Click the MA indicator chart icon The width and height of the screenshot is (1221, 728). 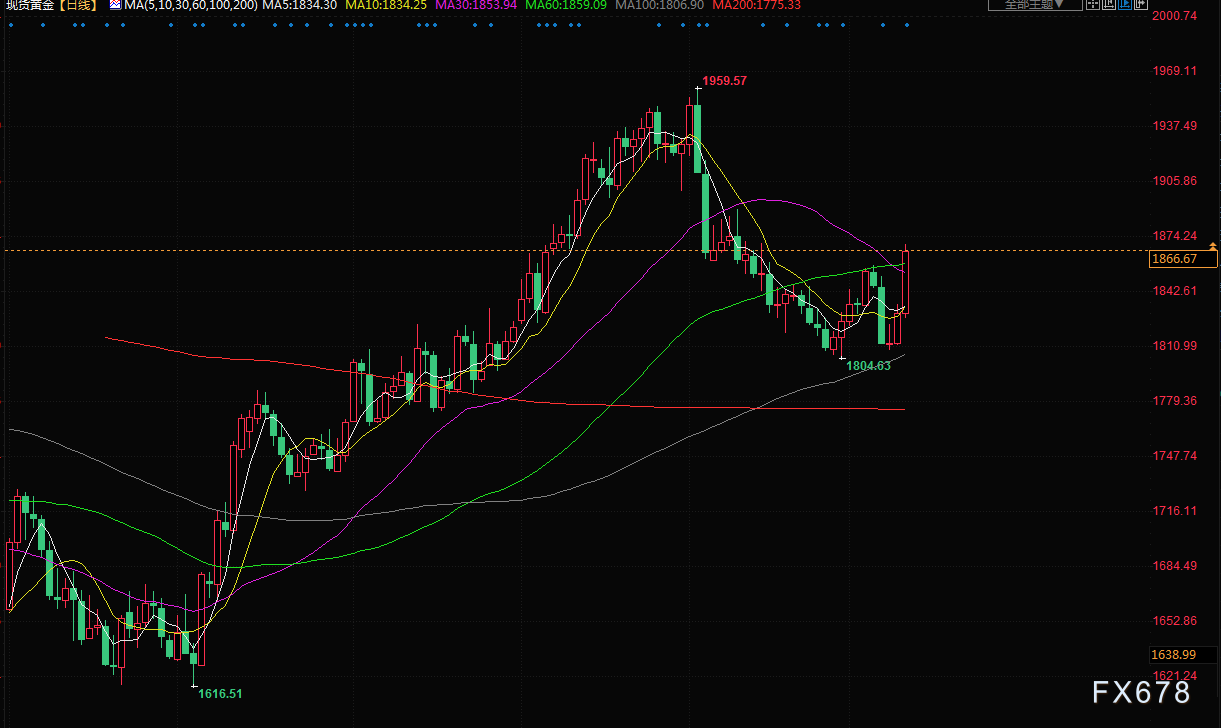click(114, 6)
